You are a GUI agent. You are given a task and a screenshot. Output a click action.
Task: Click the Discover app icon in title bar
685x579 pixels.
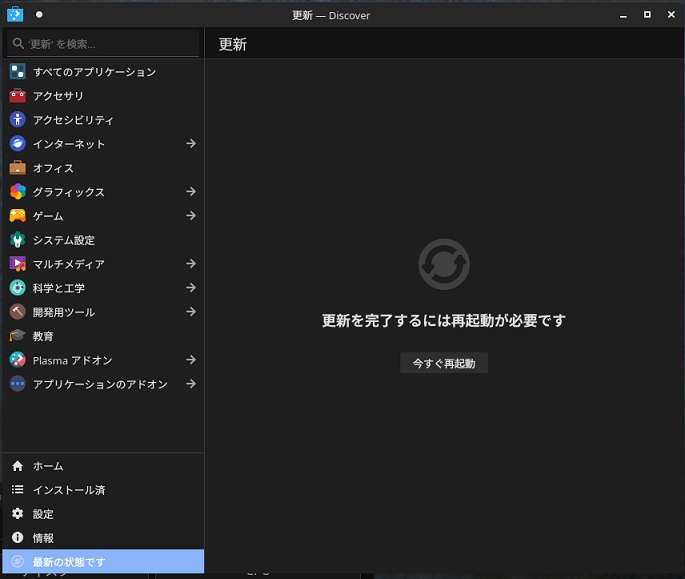15,14
